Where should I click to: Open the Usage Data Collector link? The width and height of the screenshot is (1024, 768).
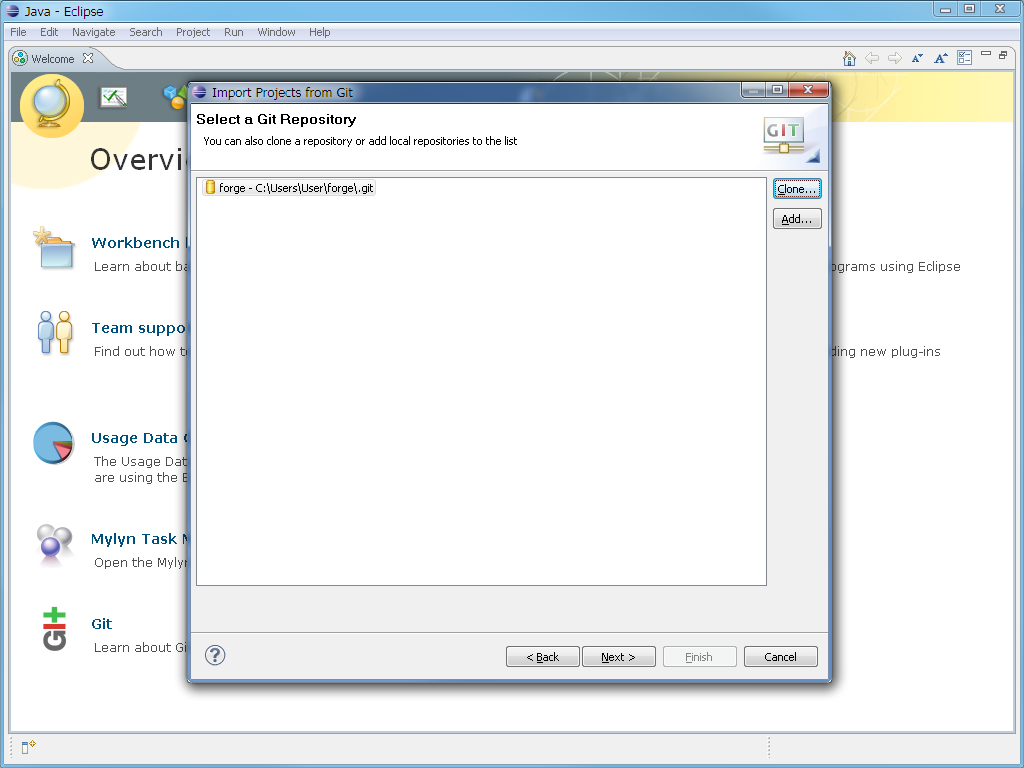(140, 438)
